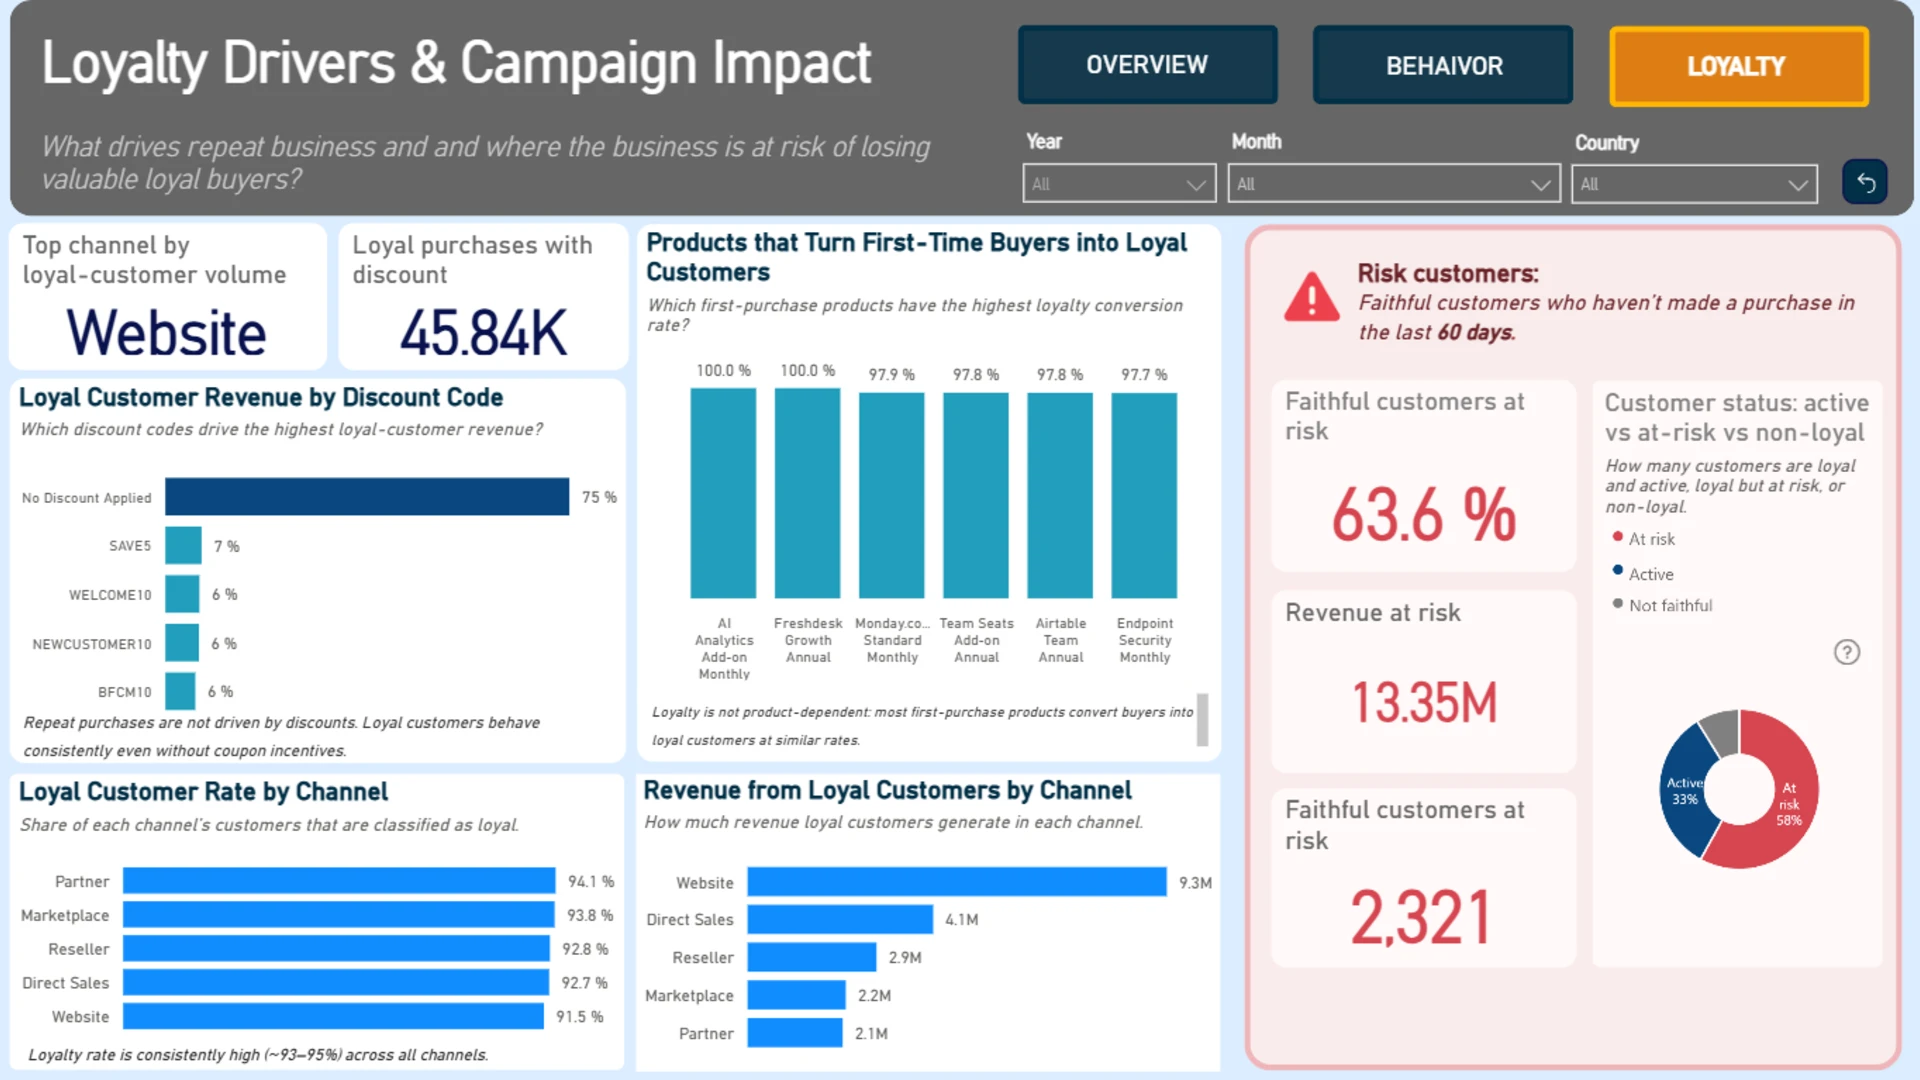
Task: Toggle the Active legend marker
Action: [1617, 571]
